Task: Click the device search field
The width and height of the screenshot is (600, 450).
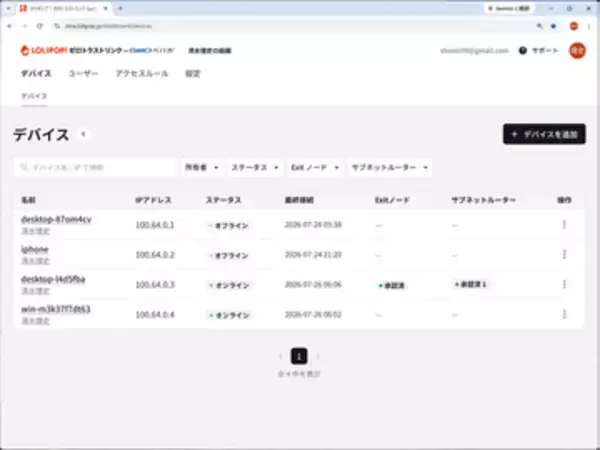Action: coord(95,168)
